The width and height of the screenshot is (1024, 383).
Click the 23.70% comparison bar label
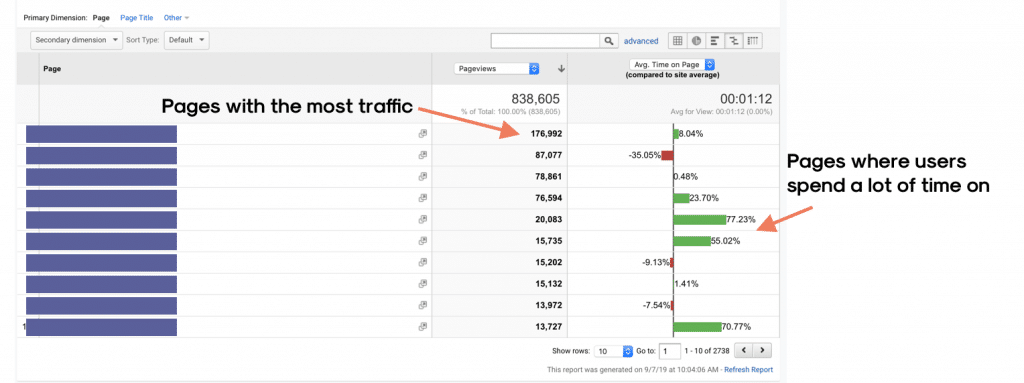[703, 198]
